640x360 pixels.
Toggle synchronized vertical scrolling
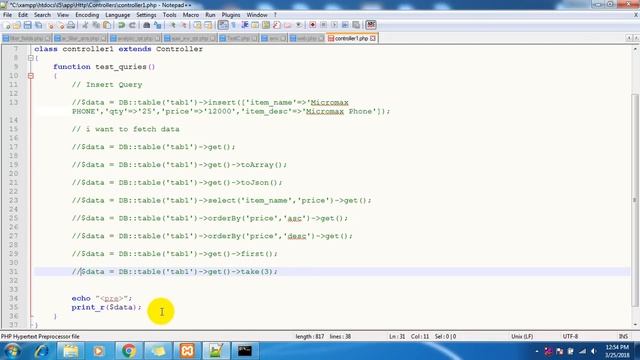click(198, 25)
